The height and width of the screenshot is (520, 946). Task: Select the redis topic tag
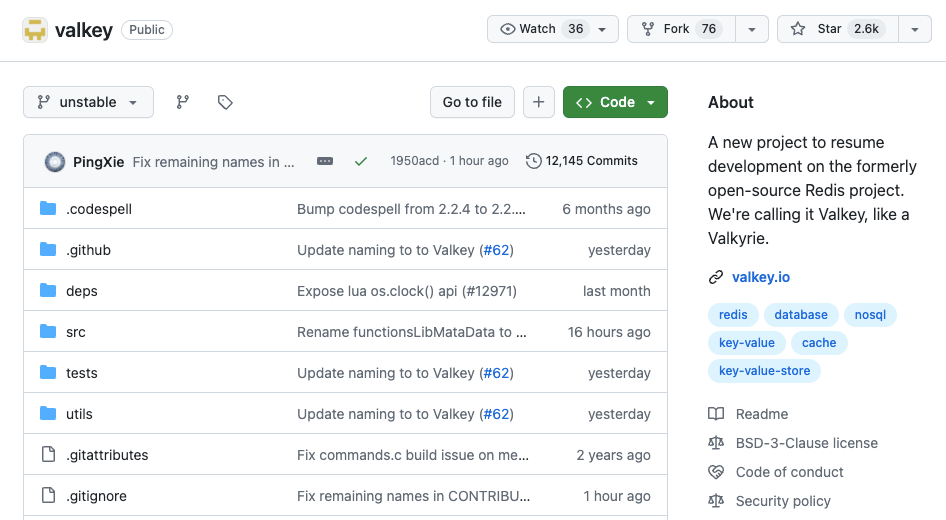pyautogui.click(x=733, y=315)
